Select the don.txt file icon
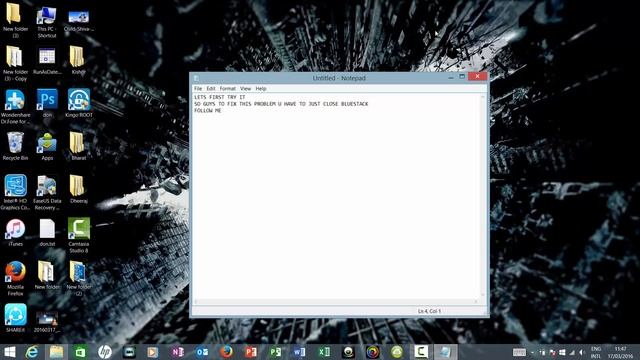Image resolution: width=640 pixels, height=360 pixels. coord(47,232)
